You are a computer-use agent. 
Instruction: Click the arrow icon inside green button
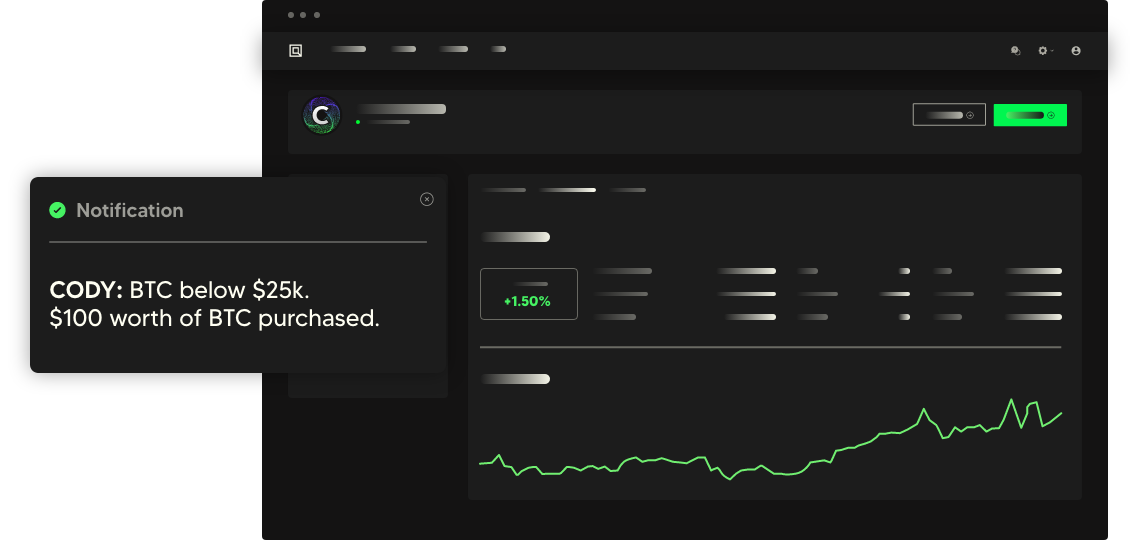[1051, 115]
